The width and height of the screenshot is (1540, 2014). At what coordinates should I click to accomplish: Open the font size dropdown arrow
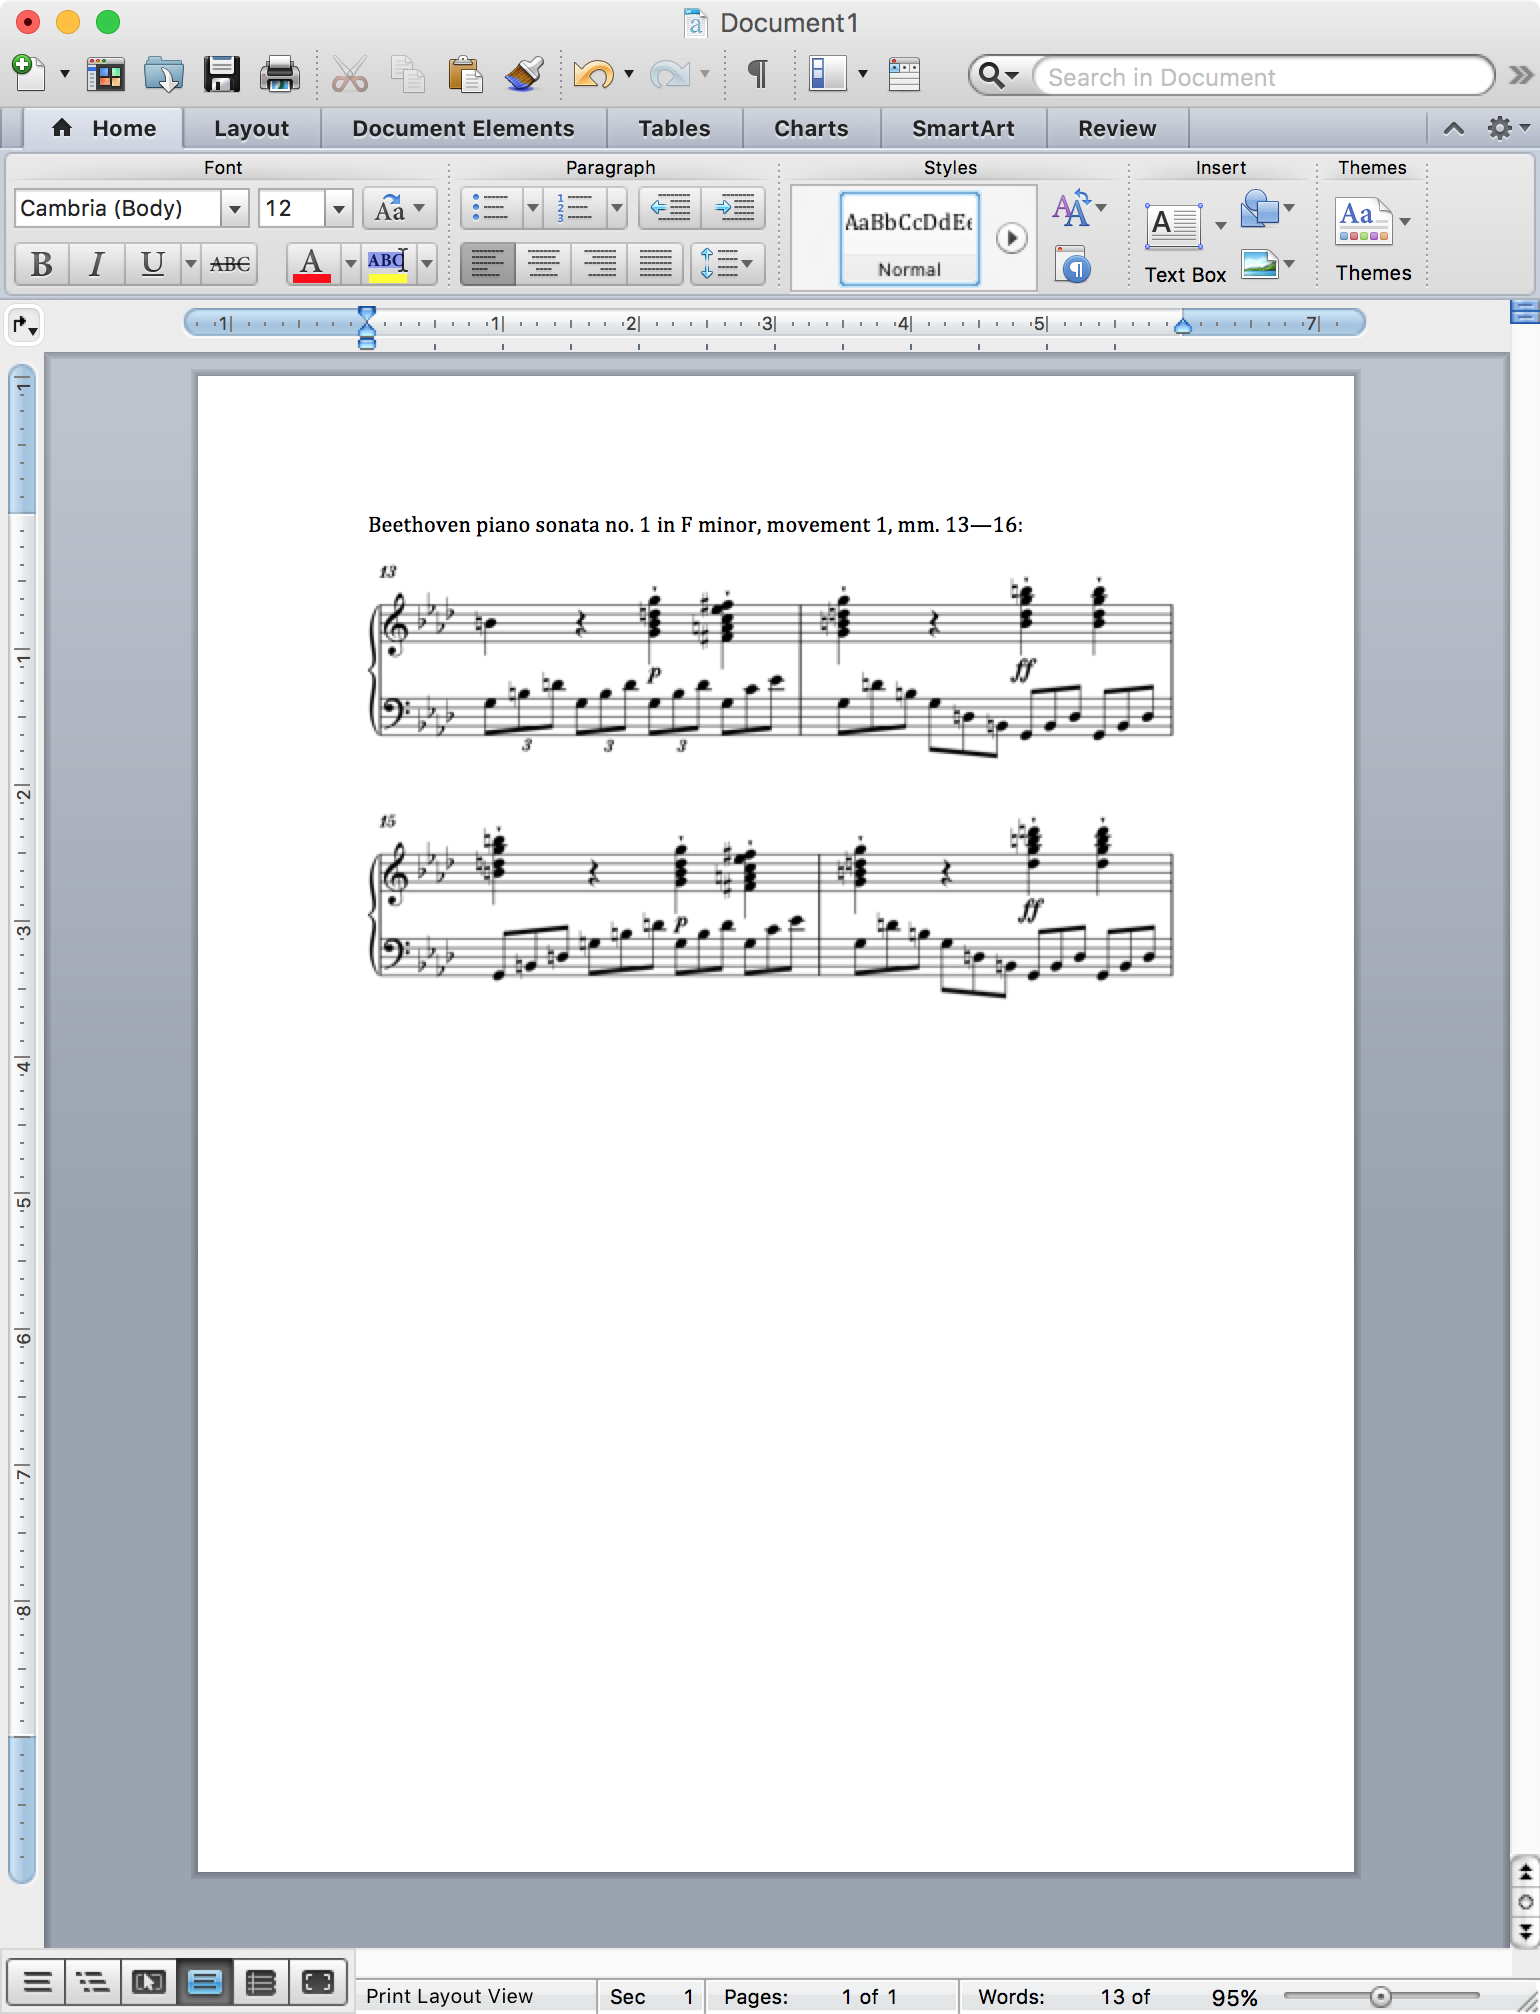(339, 209)
